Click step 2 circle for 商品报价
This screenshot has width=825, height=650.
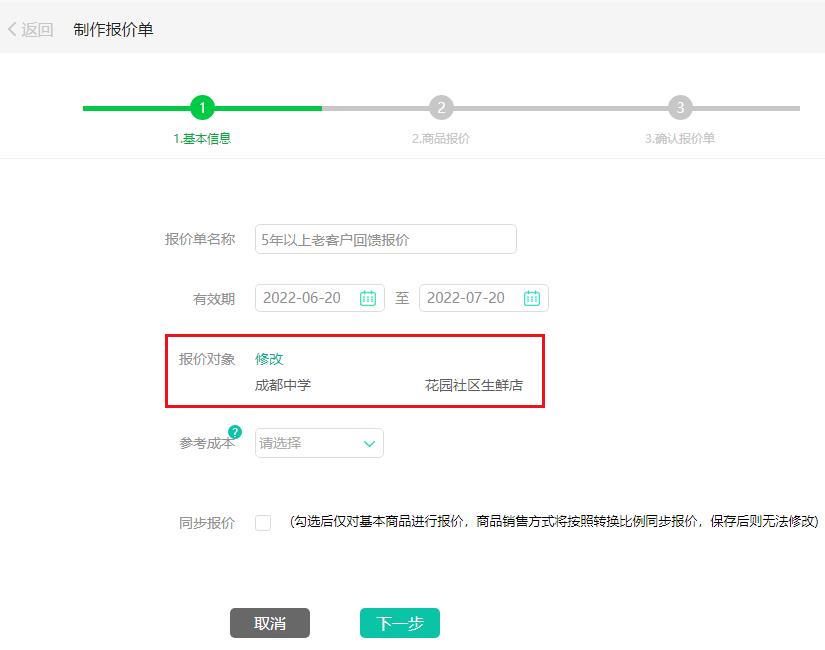pos(442,107)
